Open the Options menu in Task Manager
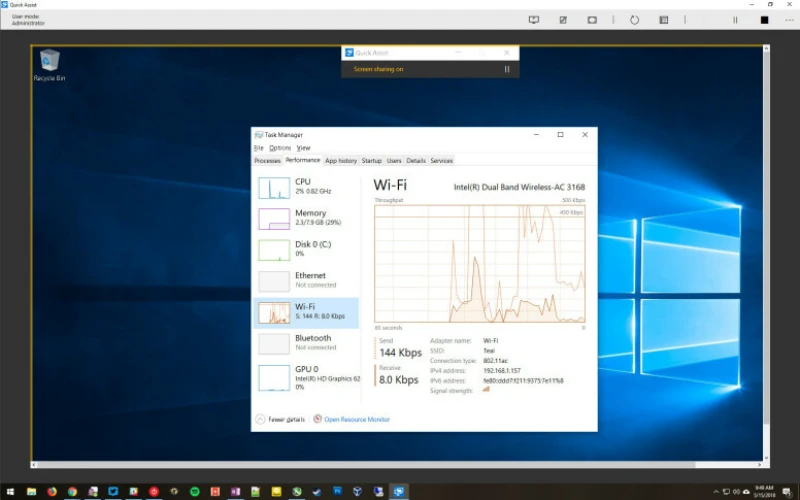 (280, 148)
